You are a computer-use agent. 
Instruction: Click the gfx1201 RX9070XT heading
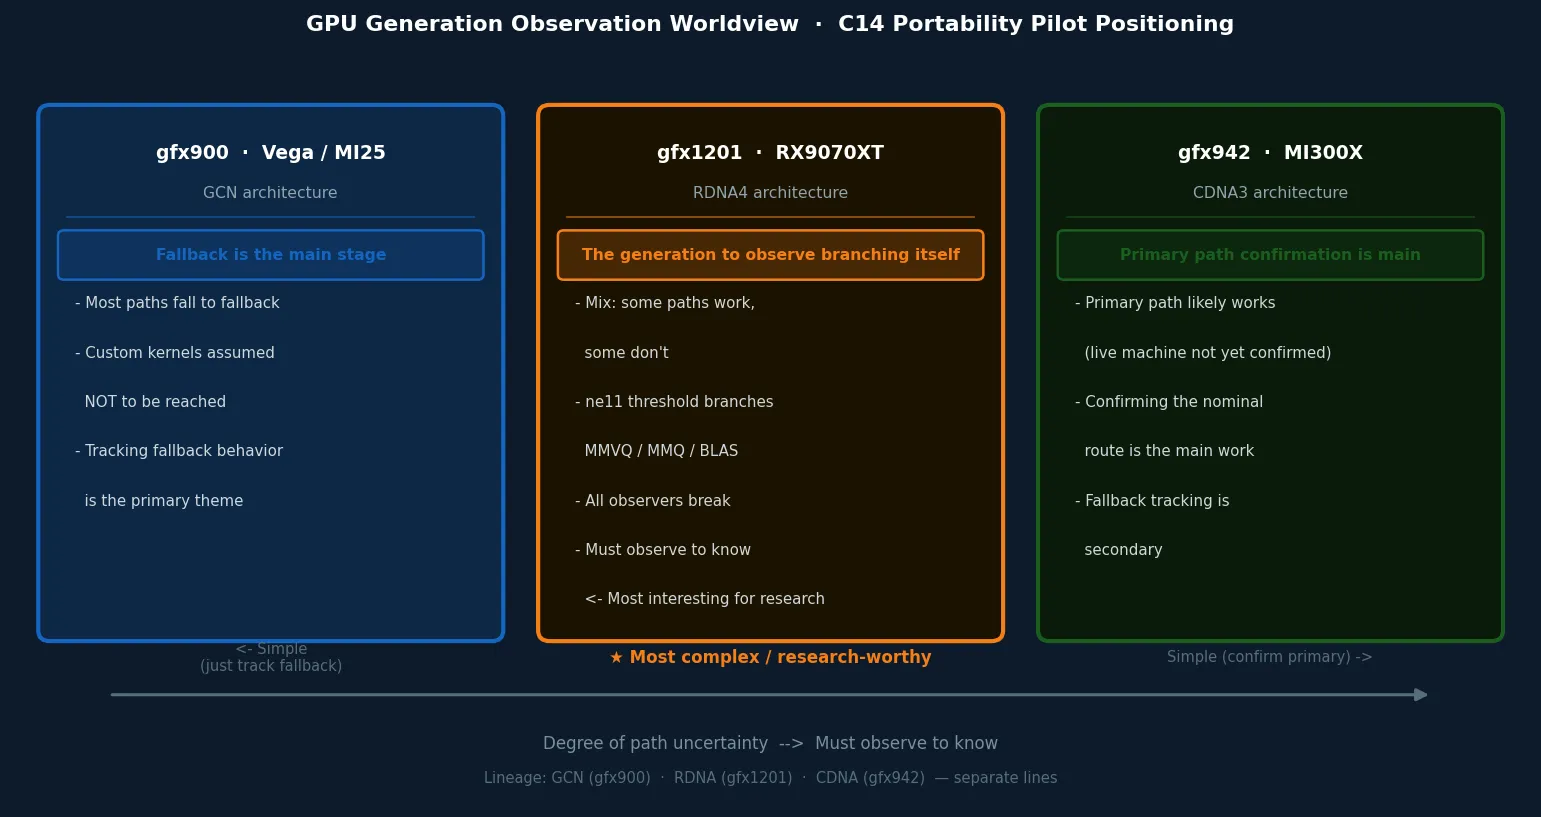770,153
